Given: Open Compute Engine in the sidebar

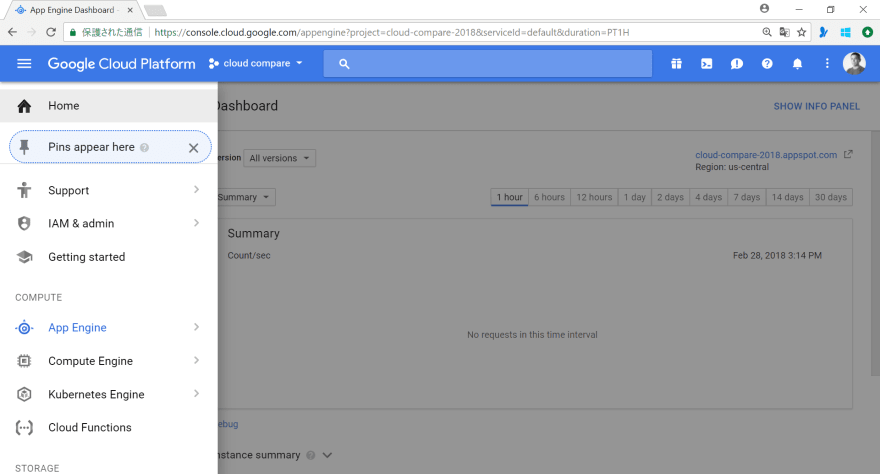Looking at the screenshot, I should pos(109,361).
